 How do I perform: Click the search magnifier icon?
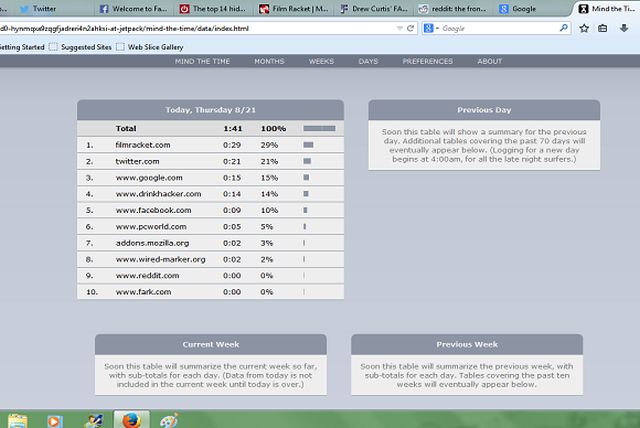point(564,28)
